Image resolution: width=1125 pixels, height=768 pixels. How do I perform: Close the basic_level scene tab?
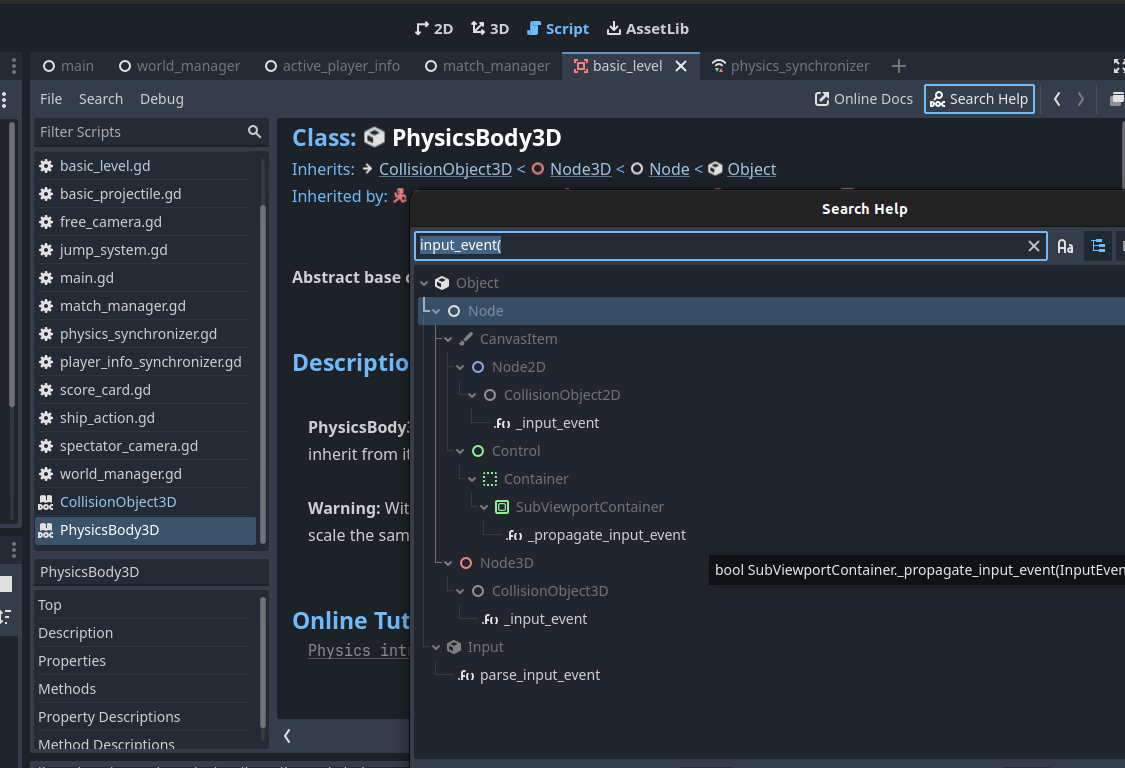[x=681, y=66]
